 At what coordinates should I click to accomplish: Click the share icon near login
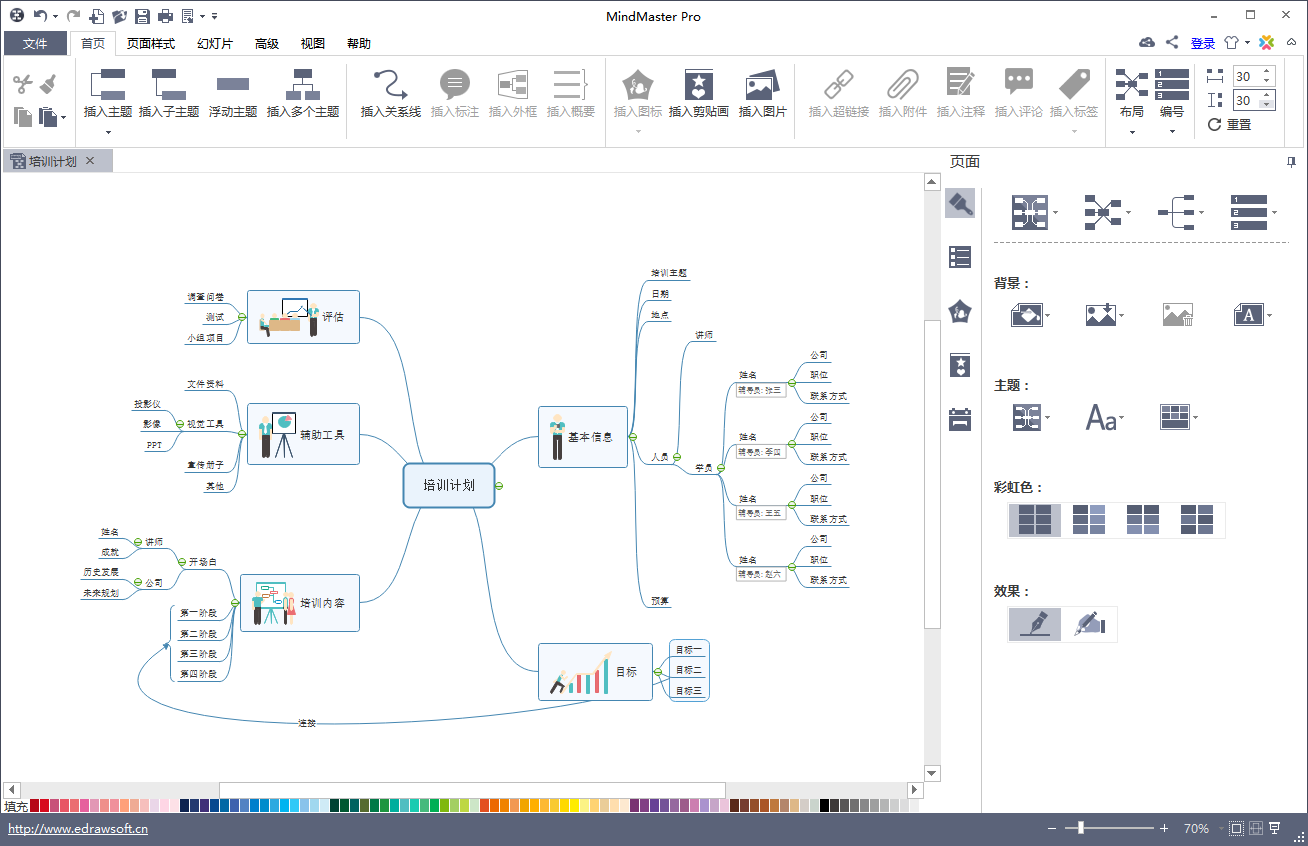point(1172,43)
